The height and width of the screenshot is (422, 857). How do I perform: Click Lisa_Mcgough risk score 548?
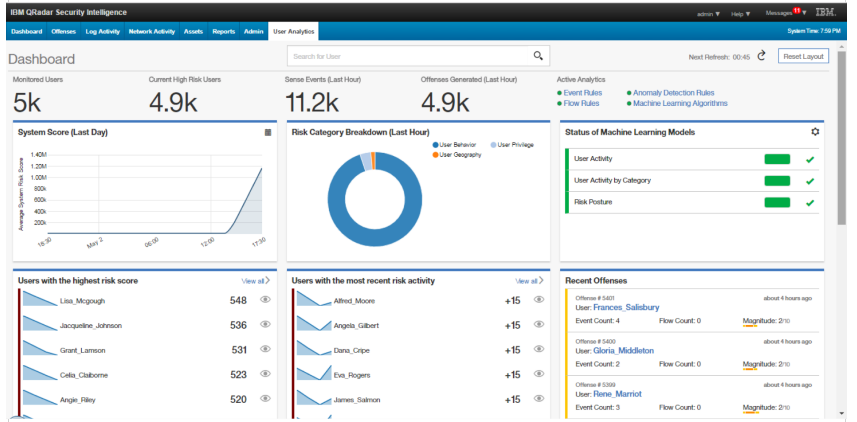238,300
